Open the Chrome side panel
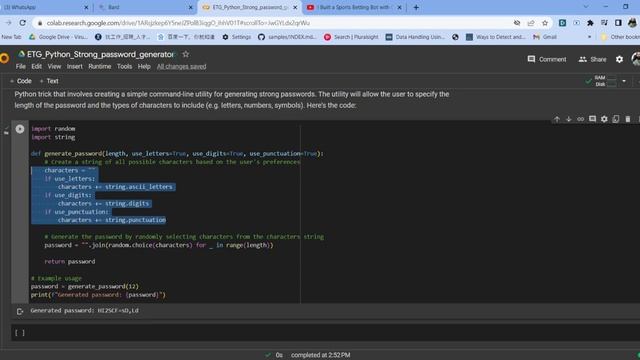The height and width of the screenshot is (360, 640). [618, 23]
